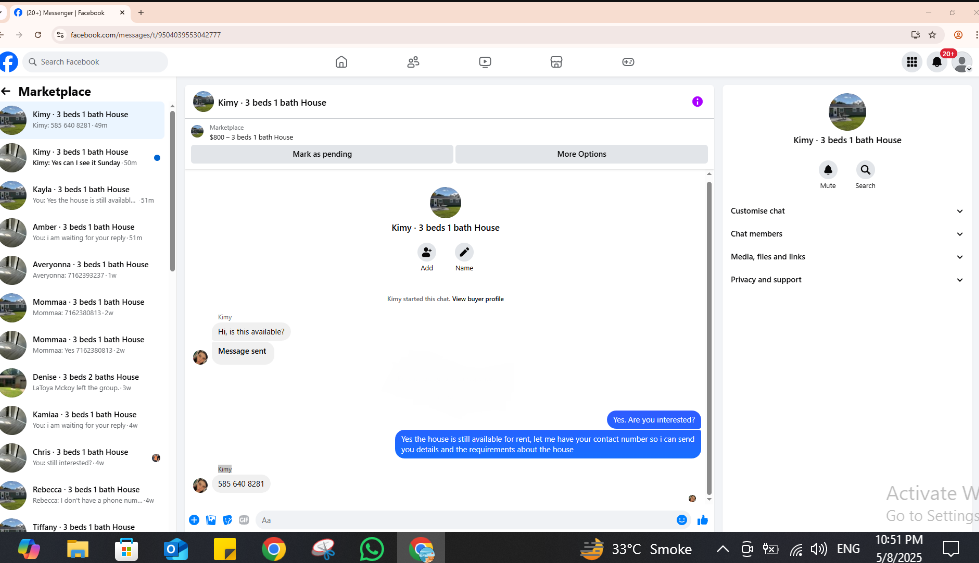Viewport: 979px width, 563px height.
Task: Open Outlook from the taskbar
Action: [175, 549]
